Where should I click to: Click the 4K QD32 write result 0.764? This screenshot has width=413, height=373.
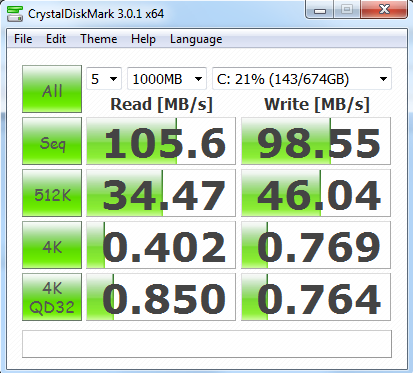pyautogui.click(x=316, y=297)
